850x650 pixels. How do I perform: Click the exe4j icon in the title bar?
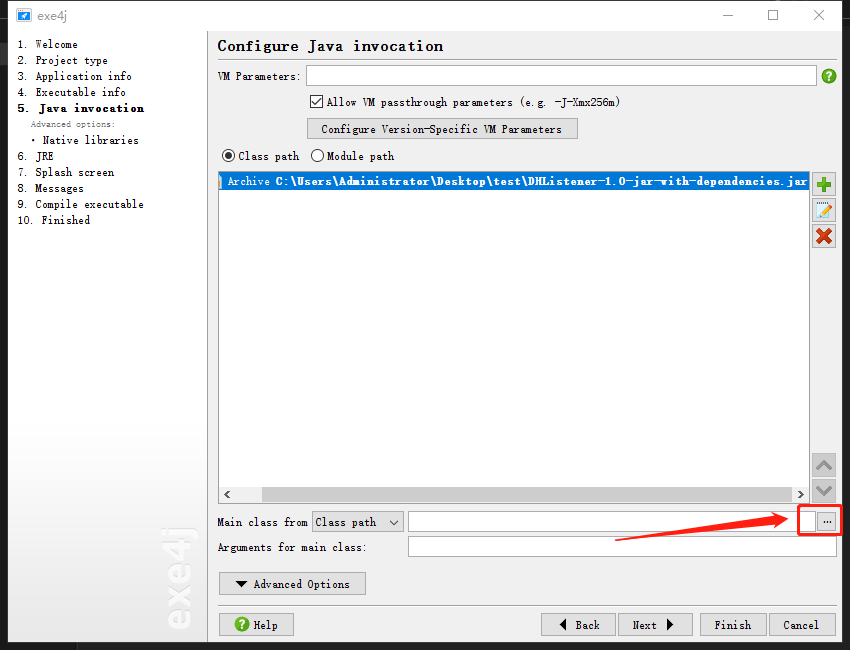[23, 15]
